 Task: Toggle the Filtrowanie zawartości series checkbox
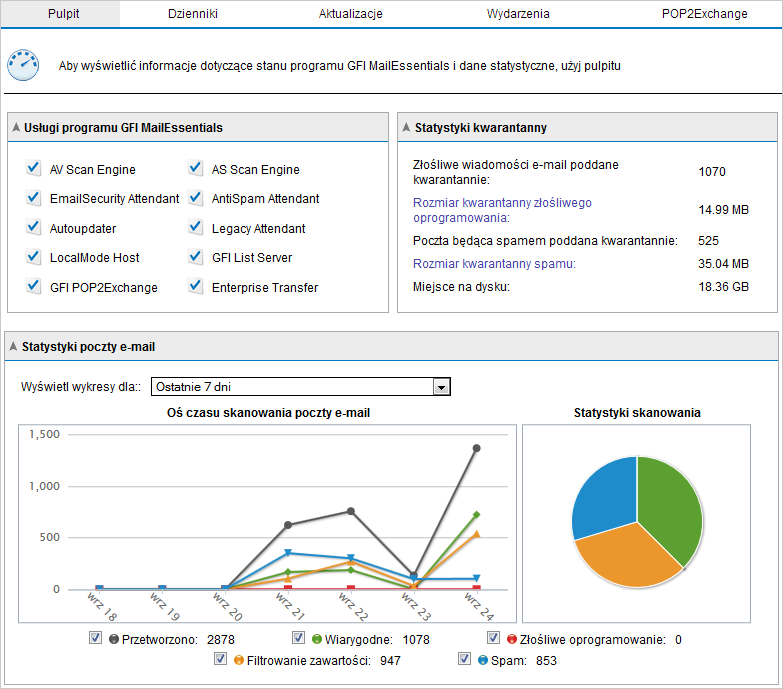tap(220, 659)
